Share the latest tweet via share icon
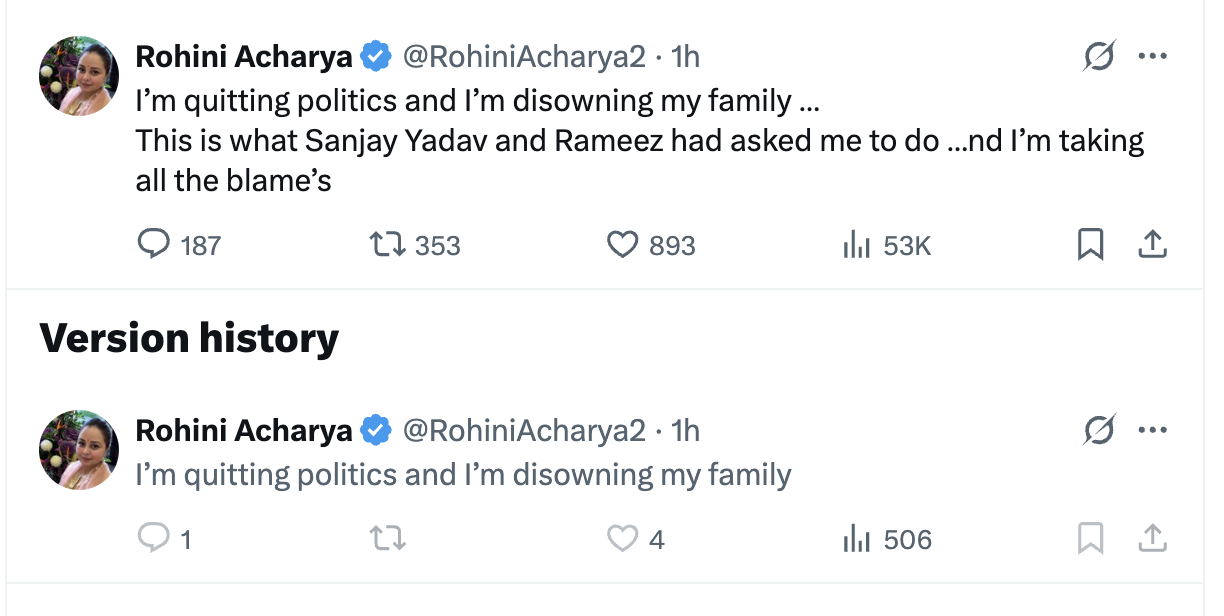Image resolution: width=1224 pixels, height=616 pixels. [x=1152, y=244]
